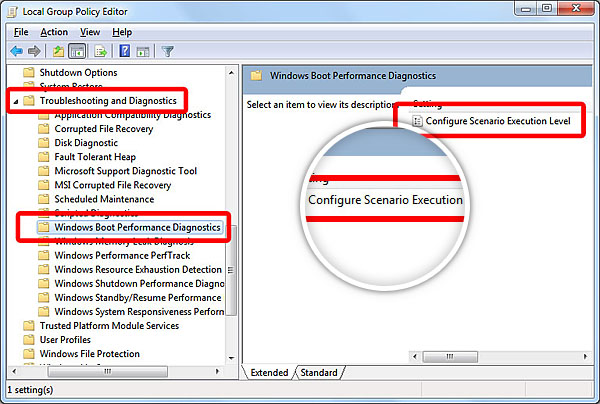600x404 pixels.
Task: Go up one level with folder icon
Action: pyautogui.click(x=58, y=51)
